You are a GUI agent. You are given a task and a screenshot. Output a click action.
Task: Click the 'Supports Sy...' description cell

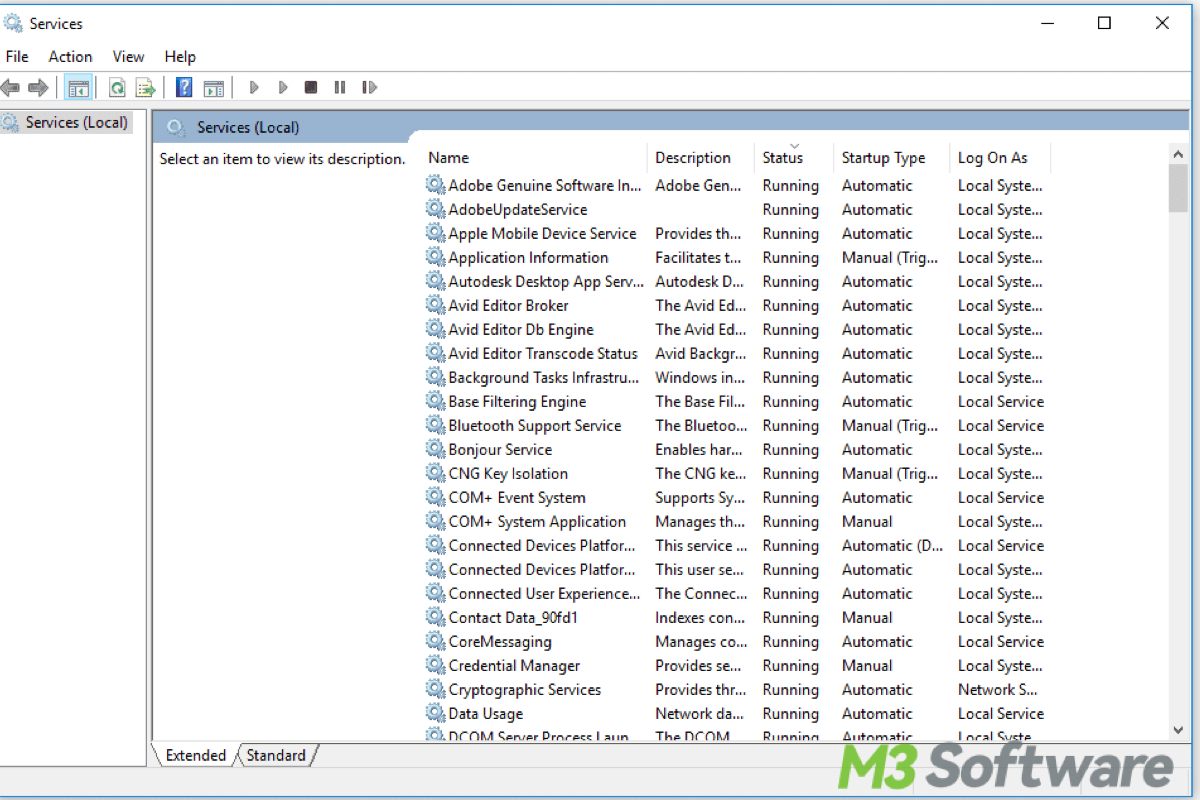tap(699, 497)
